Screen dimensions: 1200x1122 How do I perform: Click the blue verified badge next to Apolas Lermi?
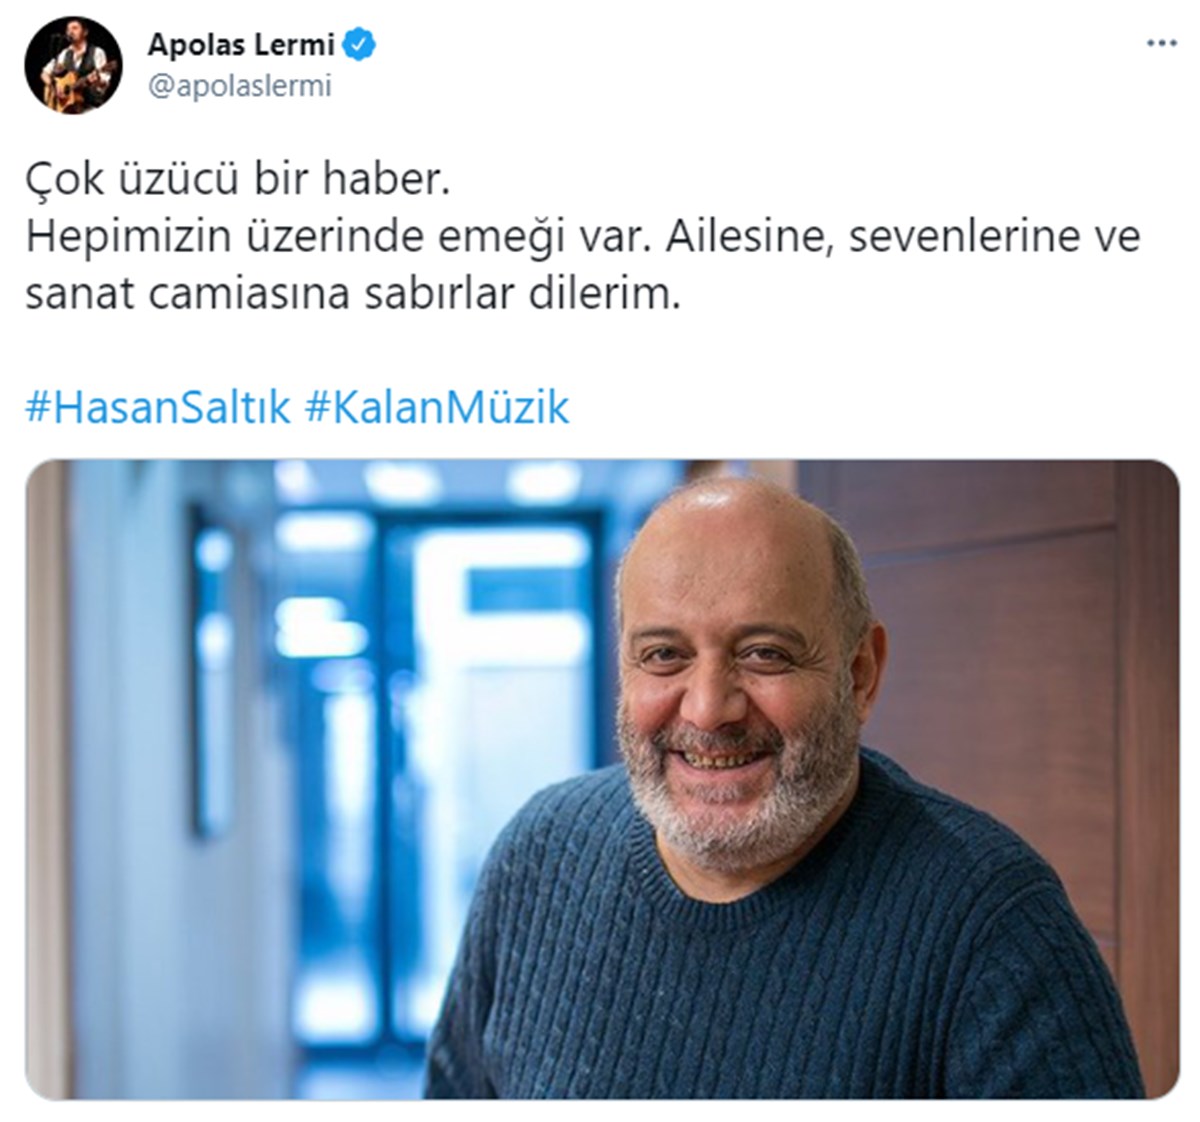pyautogui.click(x=360, y=45)
